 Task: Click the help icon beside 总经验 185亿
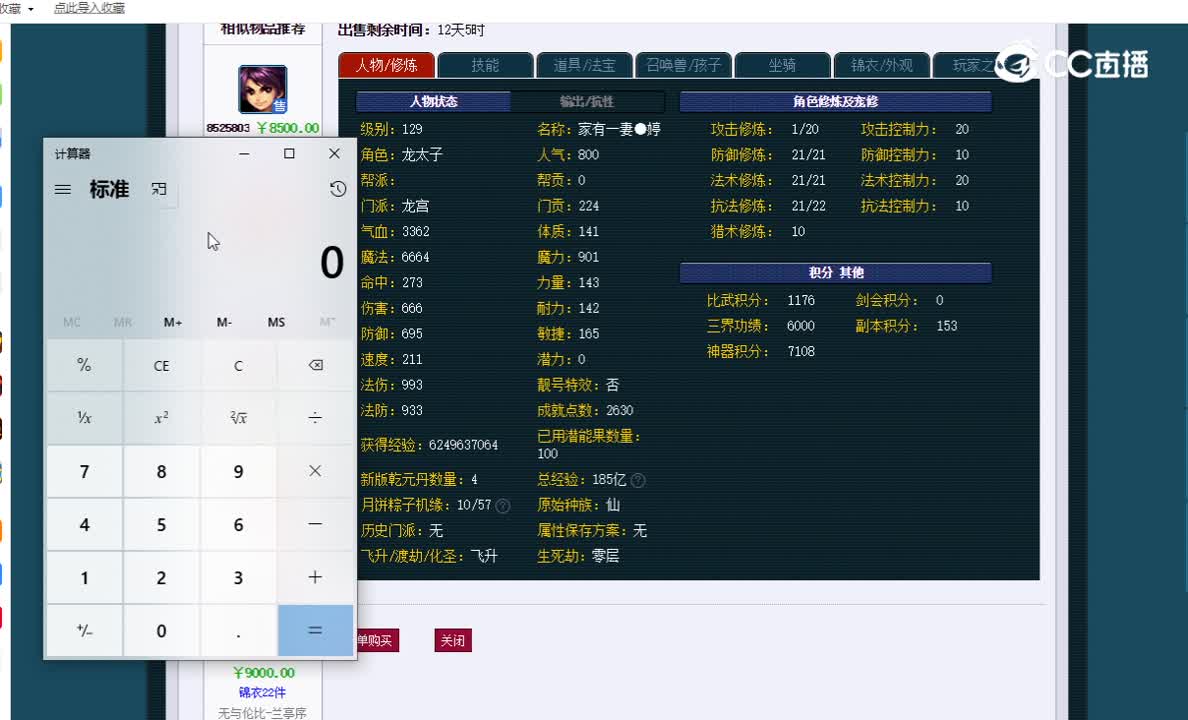click(638, 480)
